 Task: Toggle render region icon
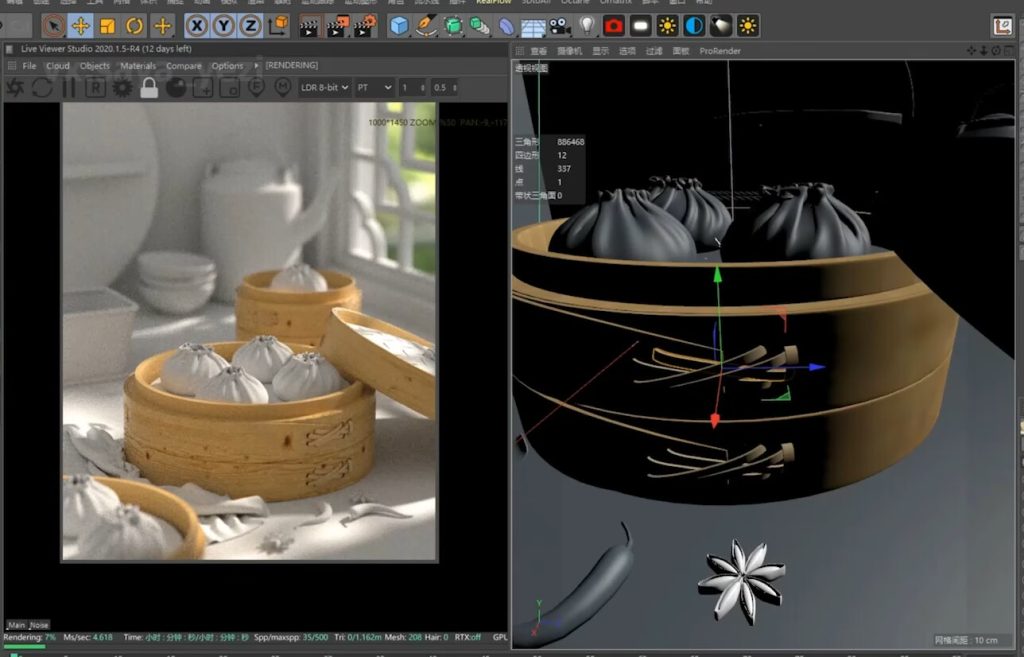pyautogui.click(x=202, y=87)
